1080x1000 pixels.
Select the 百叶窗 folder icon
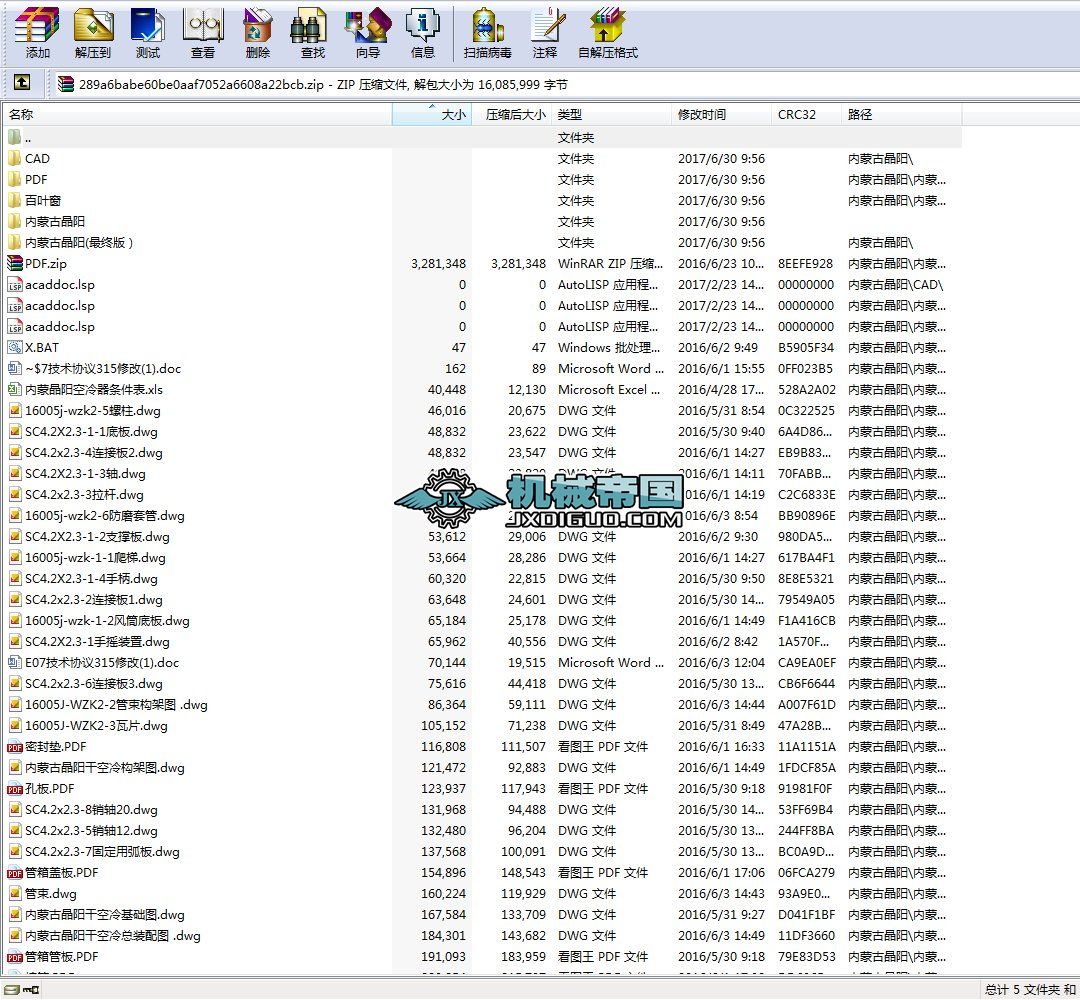pyautogui.click(x=14, y=200)
